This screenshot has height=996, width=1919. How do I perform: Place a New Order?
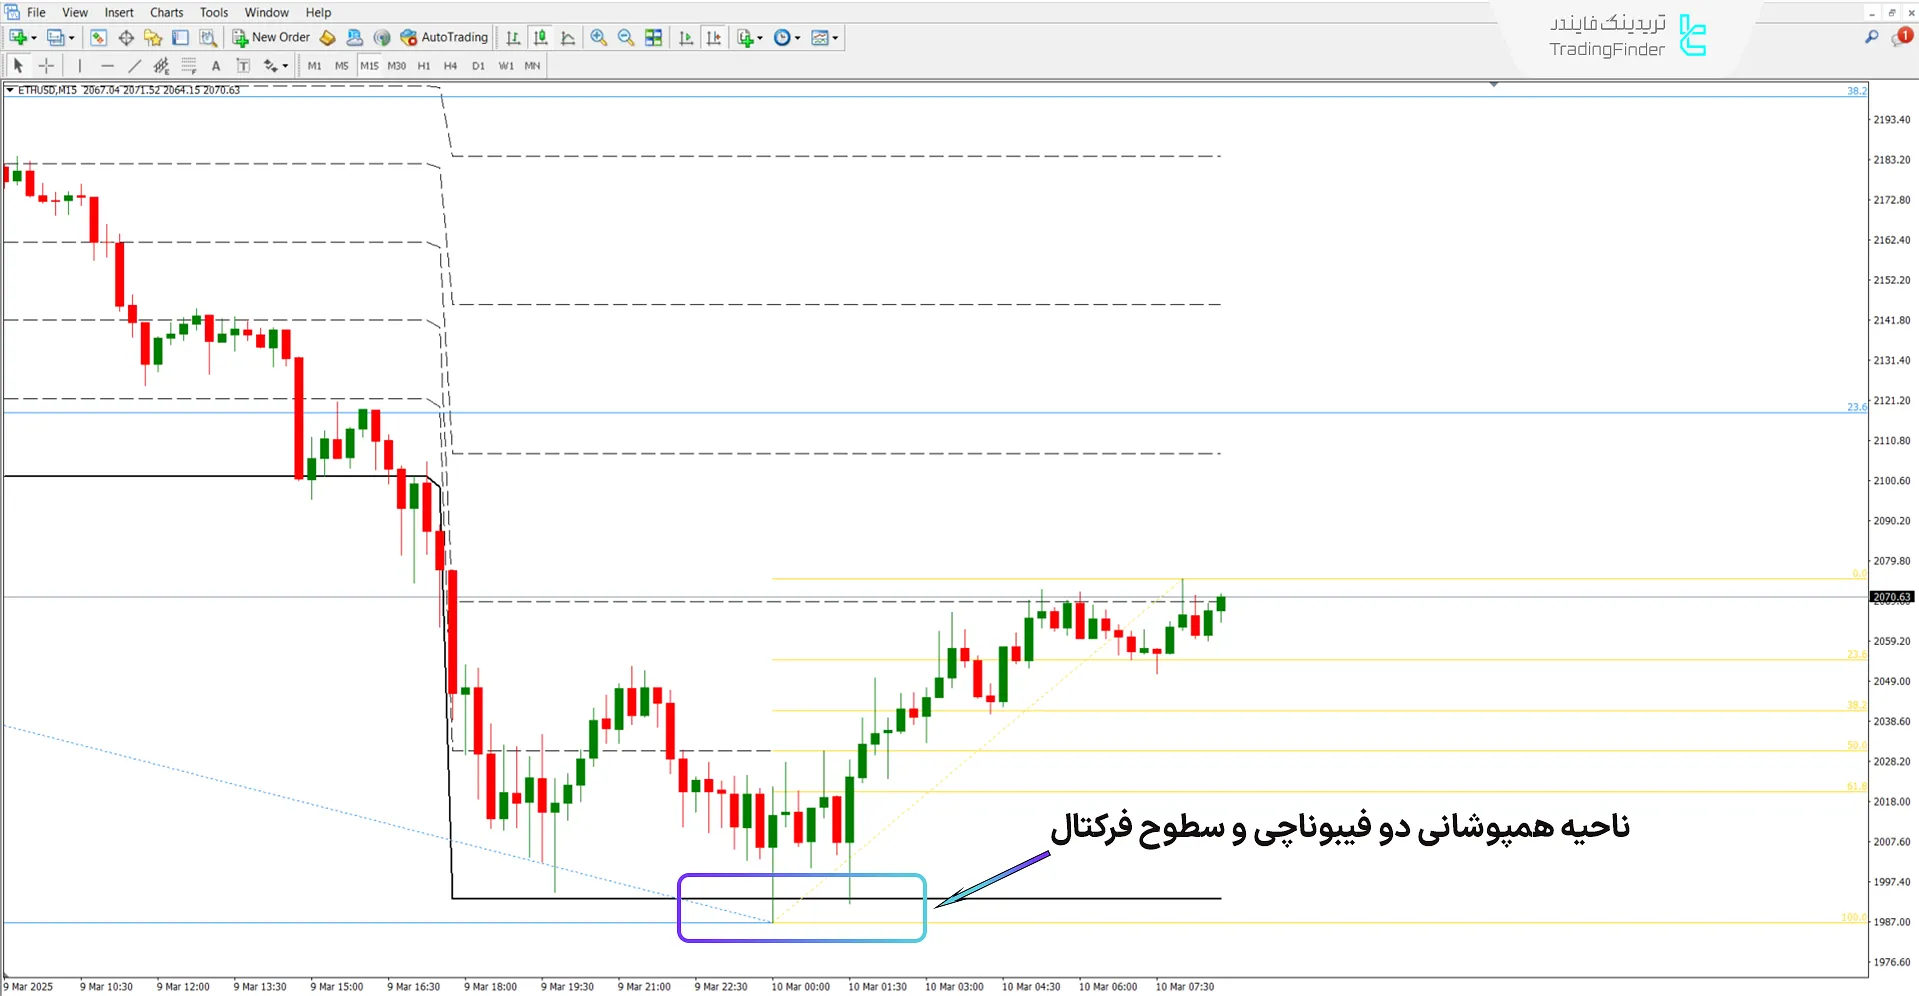[x=270, y=37]
